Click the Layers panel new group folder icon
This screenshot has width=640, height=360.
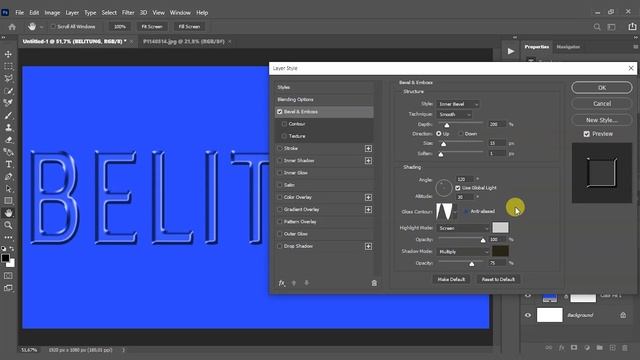pos(599,348)
